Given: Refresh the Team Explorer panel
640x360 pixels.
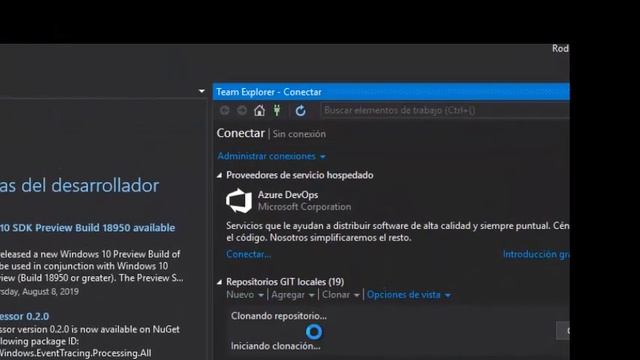Looking at the screenshot, I should [x=300, y=111].
